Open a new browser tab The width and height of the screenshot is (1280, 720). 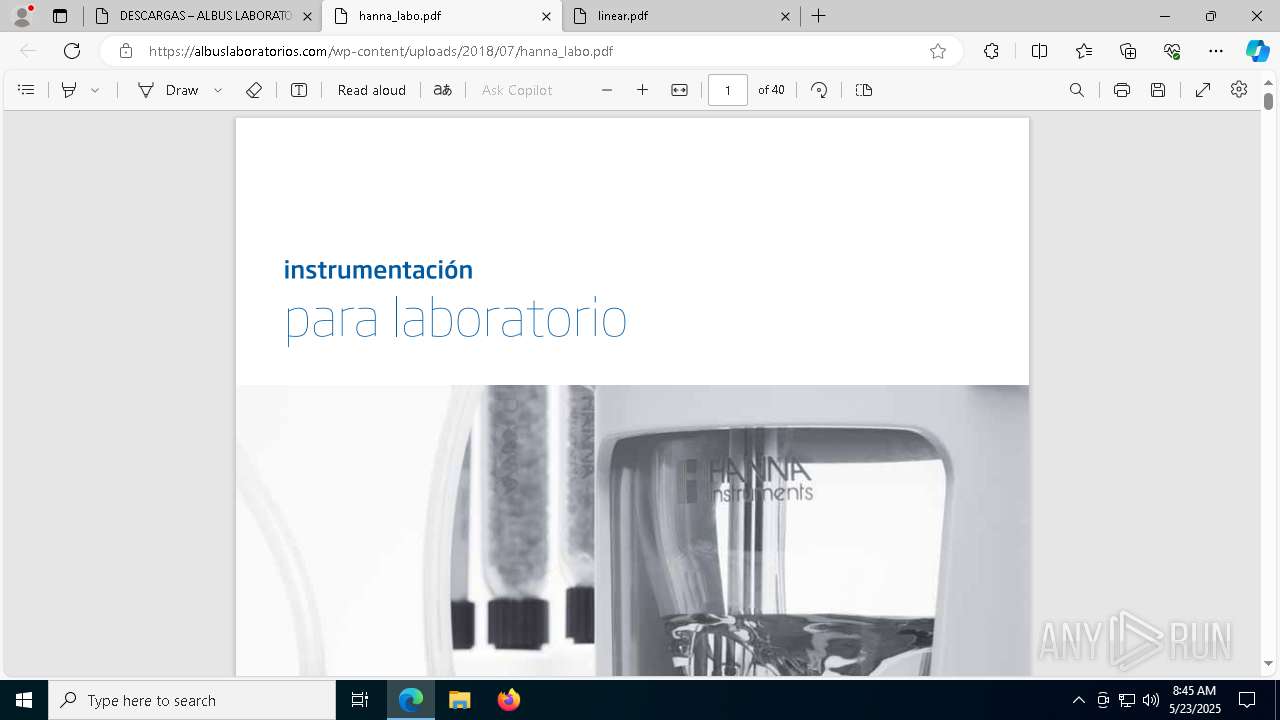pos(818,16)
